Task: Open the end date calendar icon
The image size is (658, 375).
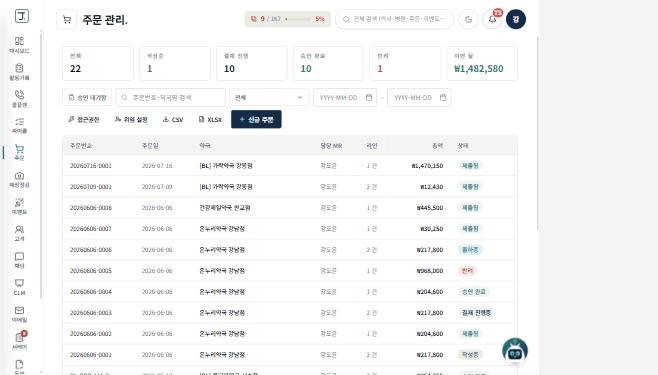Action: pyautogui.click(x=443, y=97)
